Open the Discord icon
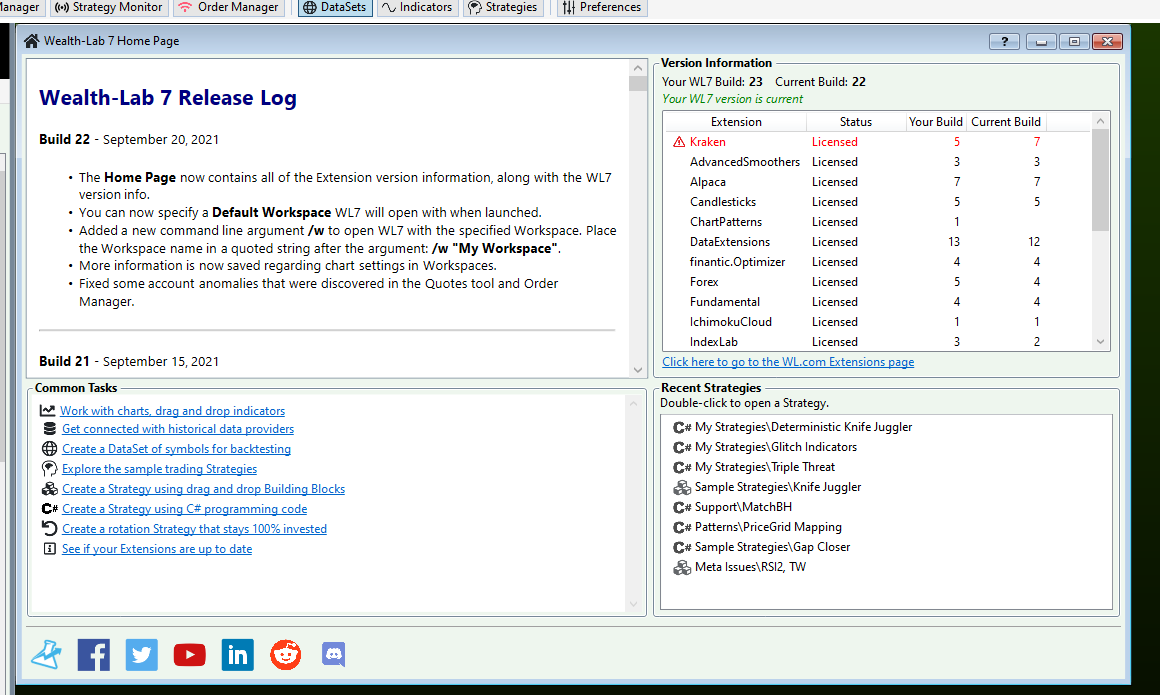1160x695 pixels. 333,655
